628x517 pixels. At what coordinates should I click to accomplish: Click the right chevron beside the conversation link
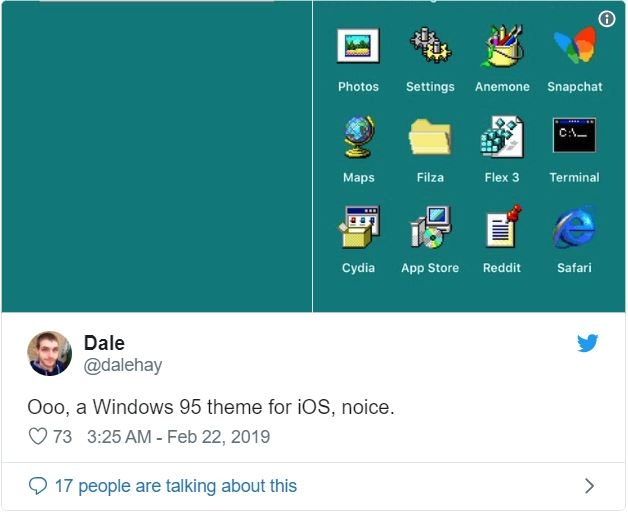[589, 486]
